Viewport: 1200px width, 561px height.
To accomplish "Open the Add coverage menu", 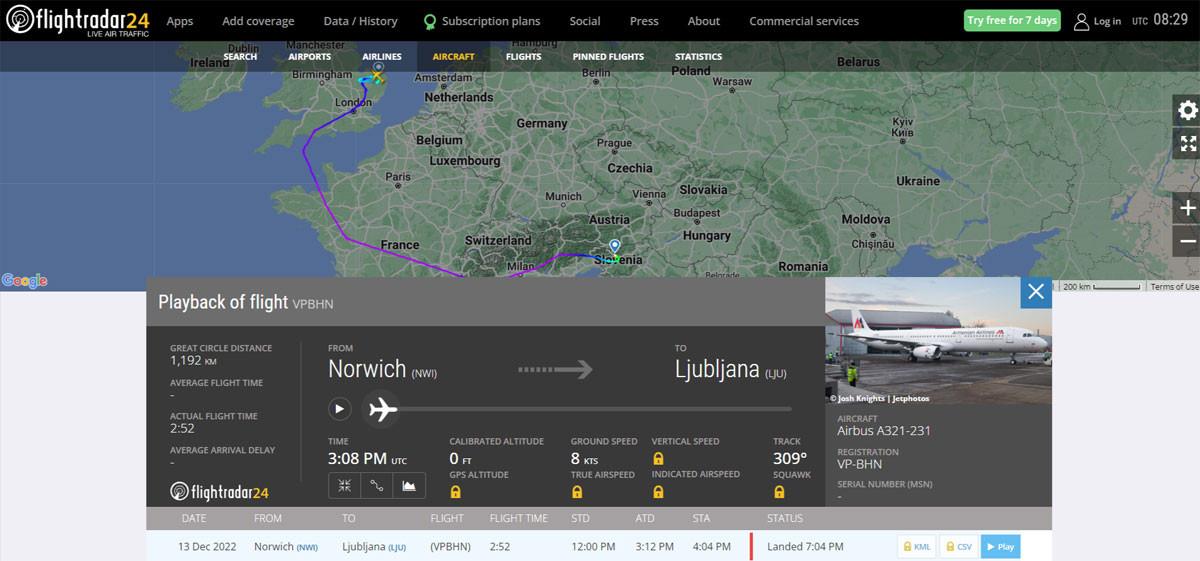I will pyautogui.click(x=258, y=21).
